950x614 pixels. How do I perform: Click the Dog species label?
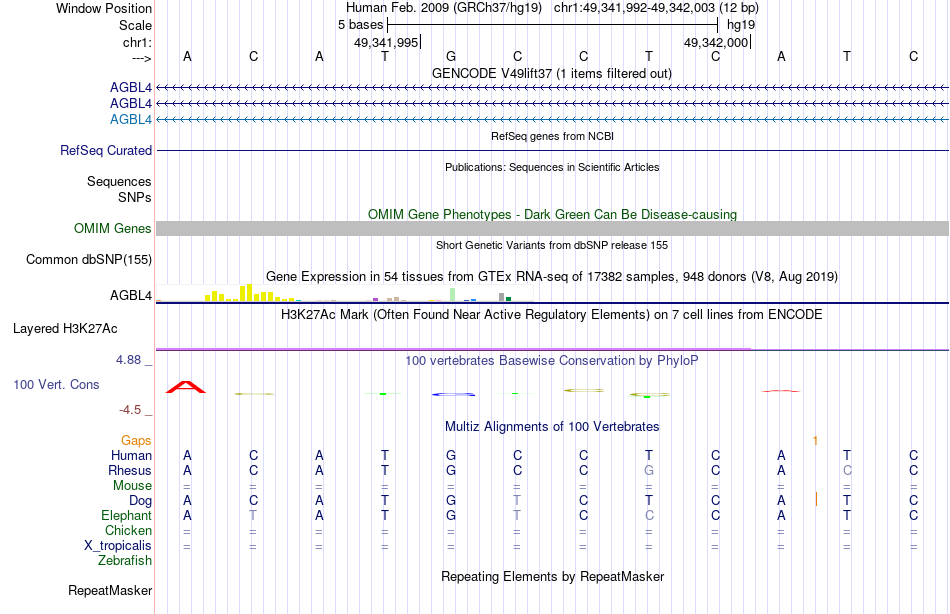141,501
